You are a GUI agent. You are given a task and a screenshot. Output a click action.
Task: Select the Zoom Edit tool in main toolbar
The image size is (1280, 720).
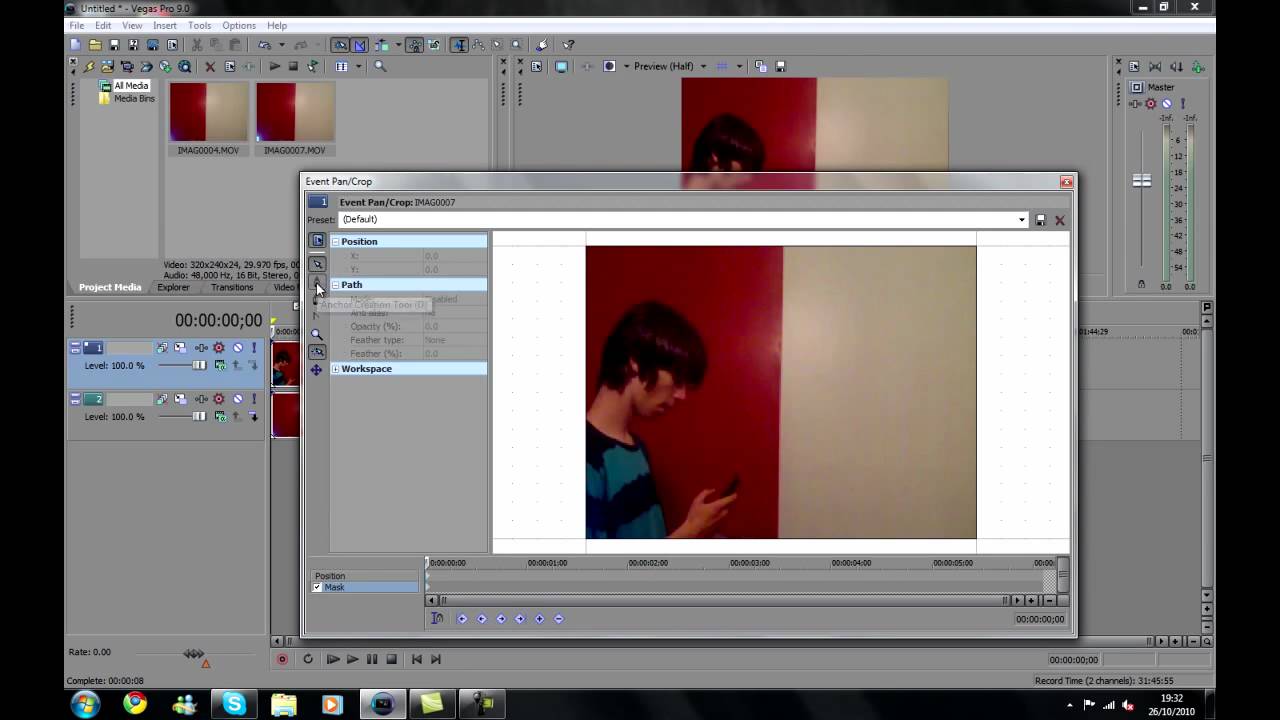[x=517, y=45]
